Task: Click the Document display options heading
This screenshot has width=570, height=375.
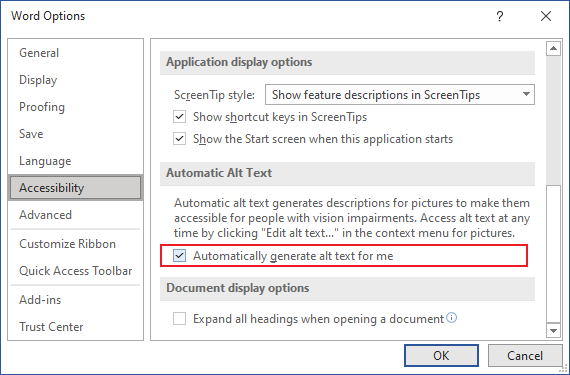Action: coord(238,288)
